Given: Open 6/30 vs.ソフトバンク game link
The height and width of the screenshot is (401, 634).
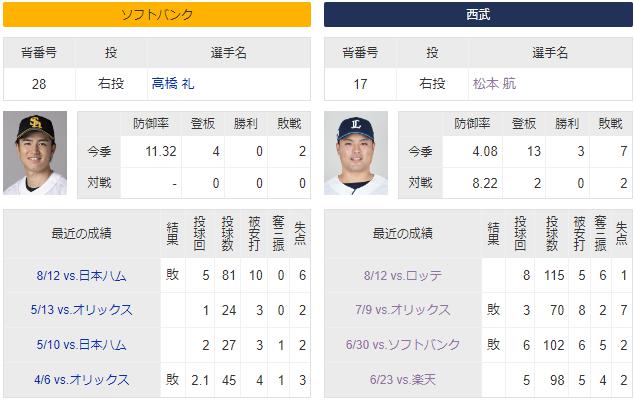Looking at the screenshot, I should pos(403,345).
